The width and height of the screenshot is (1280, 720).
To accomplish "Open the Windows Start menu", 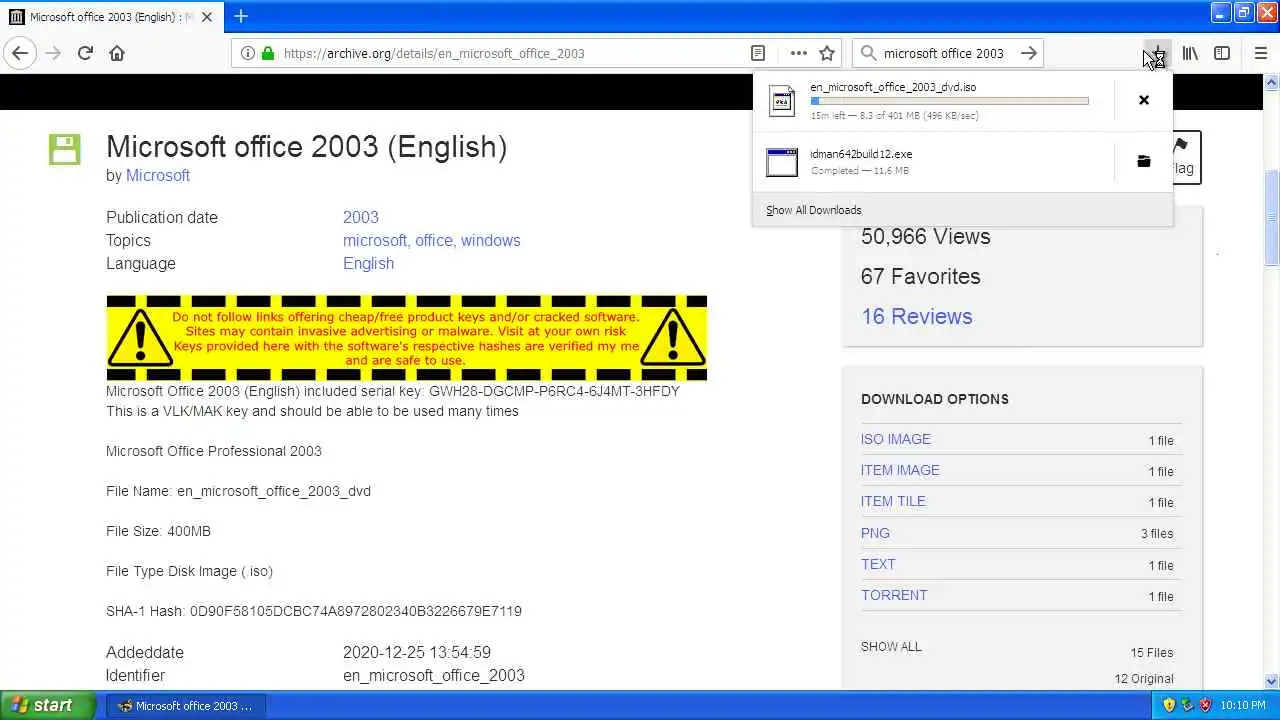I will coord(48,705).
